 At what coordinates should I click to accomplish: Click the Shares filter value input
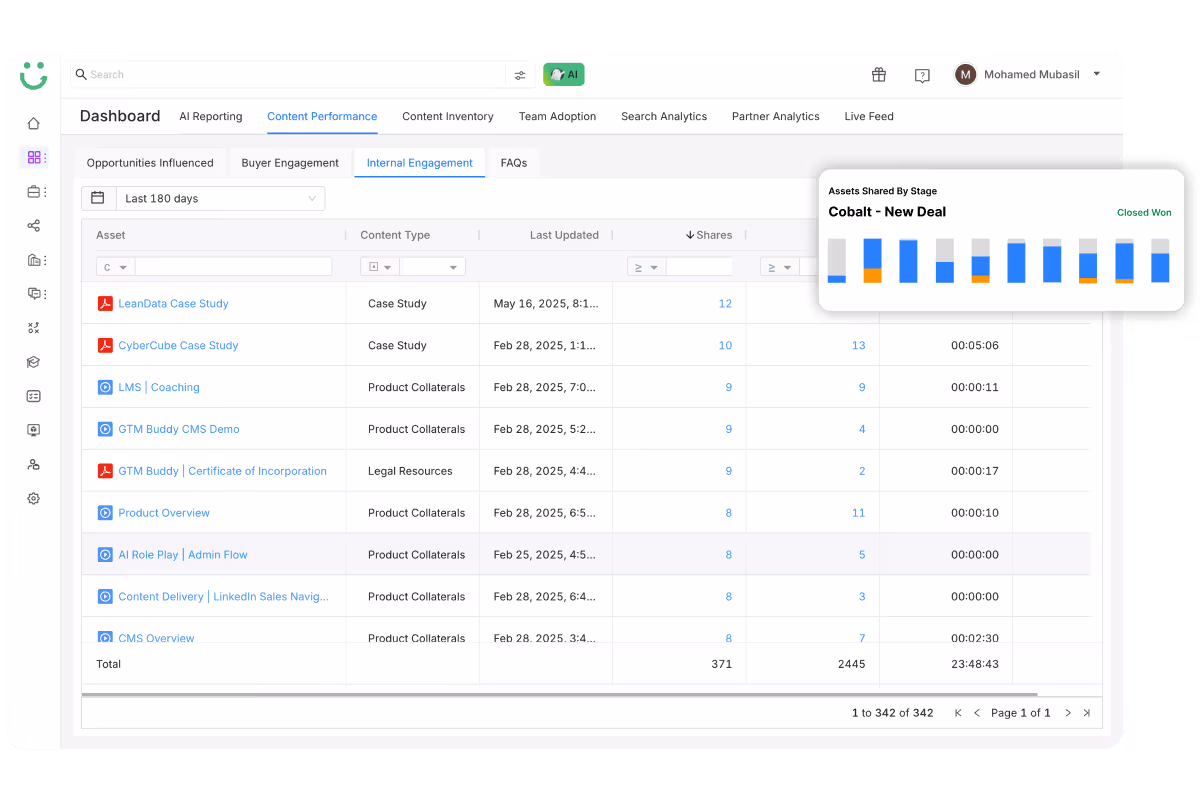(700, 267)
